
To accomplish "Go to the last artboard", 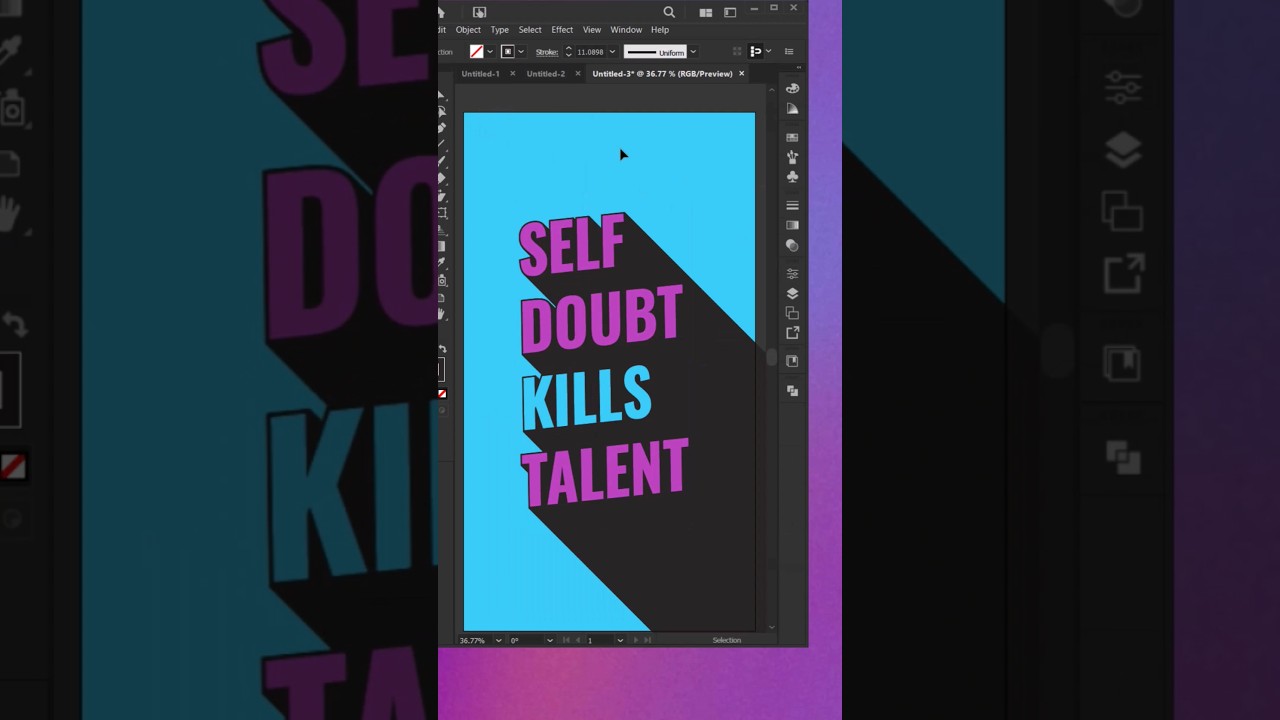I will [648, 640].
